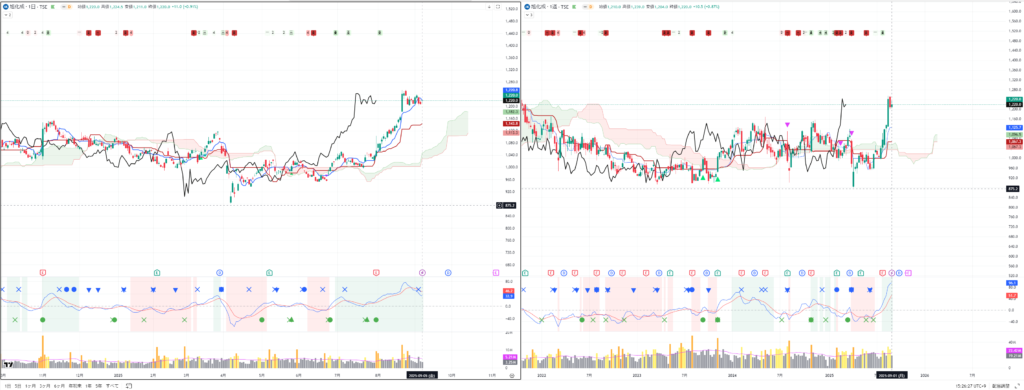Image resolution: width=1024 pixels, height=390 pixels.
Task: Open the first red event marker on left chart
Action: pyautogui.click(x=43, y=272)
